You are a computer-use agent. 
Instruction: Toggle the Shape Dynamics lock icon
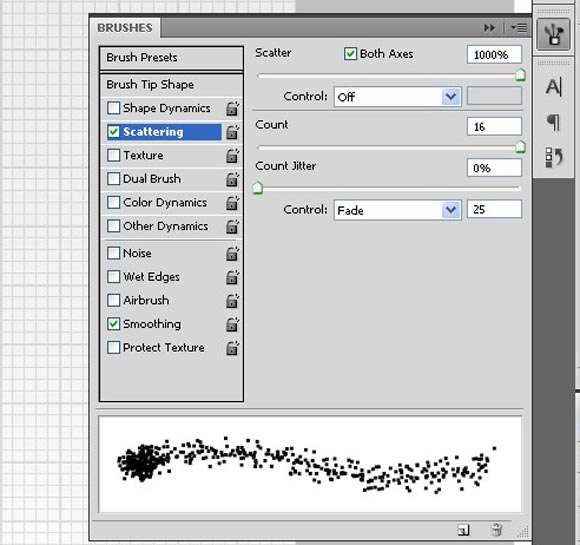pyautogui.click(x=232, y=108)
